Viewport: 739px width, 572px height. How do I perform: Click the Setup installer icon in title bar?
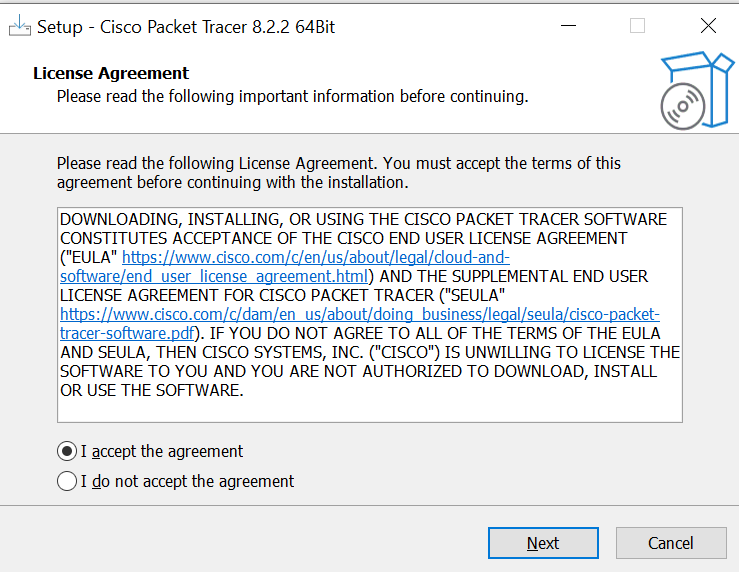coord(19,27)
